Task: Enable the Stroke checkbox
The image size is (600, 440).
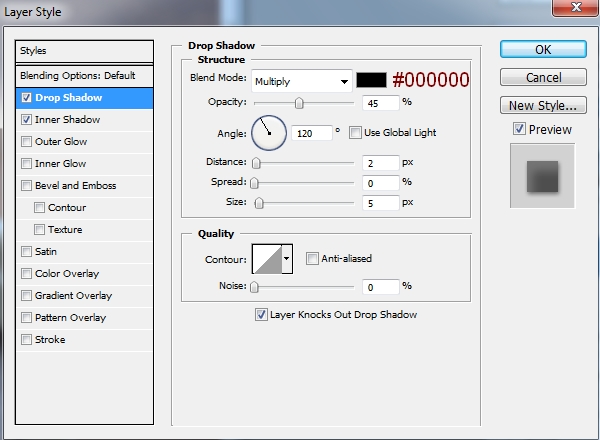Action: (x=26, y=340)
